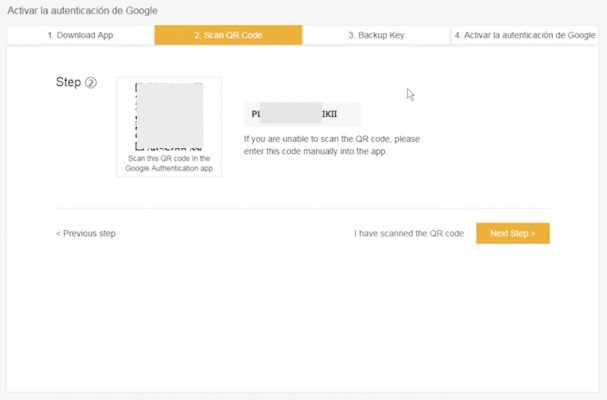Click the 'unable to scan the QR code' instruction
This screenshot has height=400, width=607.
[332, 140]
